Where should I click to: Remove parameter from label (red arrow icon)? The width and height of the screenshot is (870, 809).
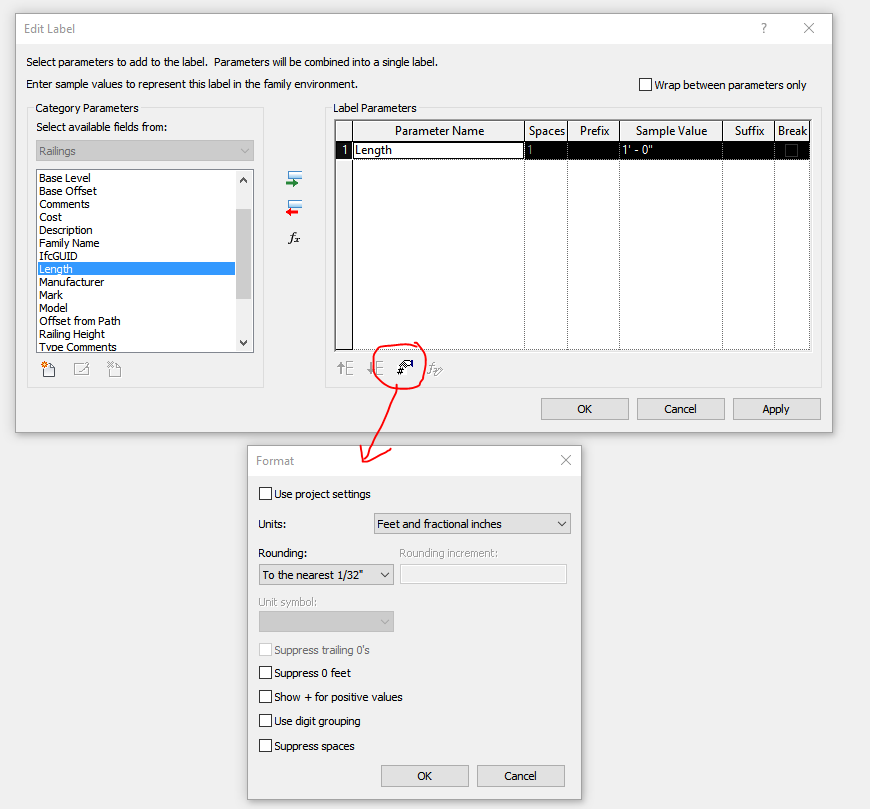[294, 208]
